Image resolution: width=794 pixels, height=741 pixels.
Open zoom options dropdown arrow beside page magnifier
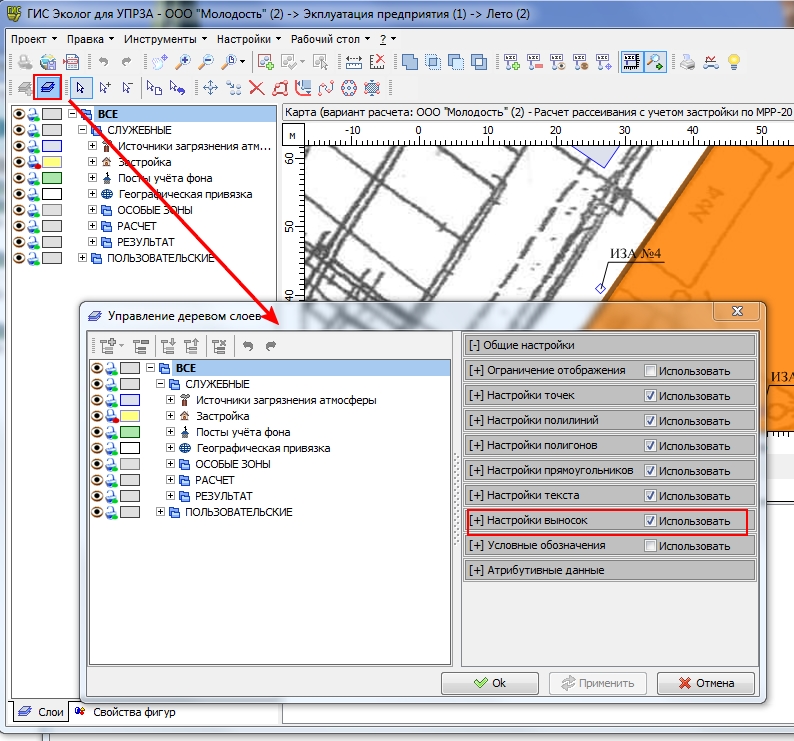point(243,62)
